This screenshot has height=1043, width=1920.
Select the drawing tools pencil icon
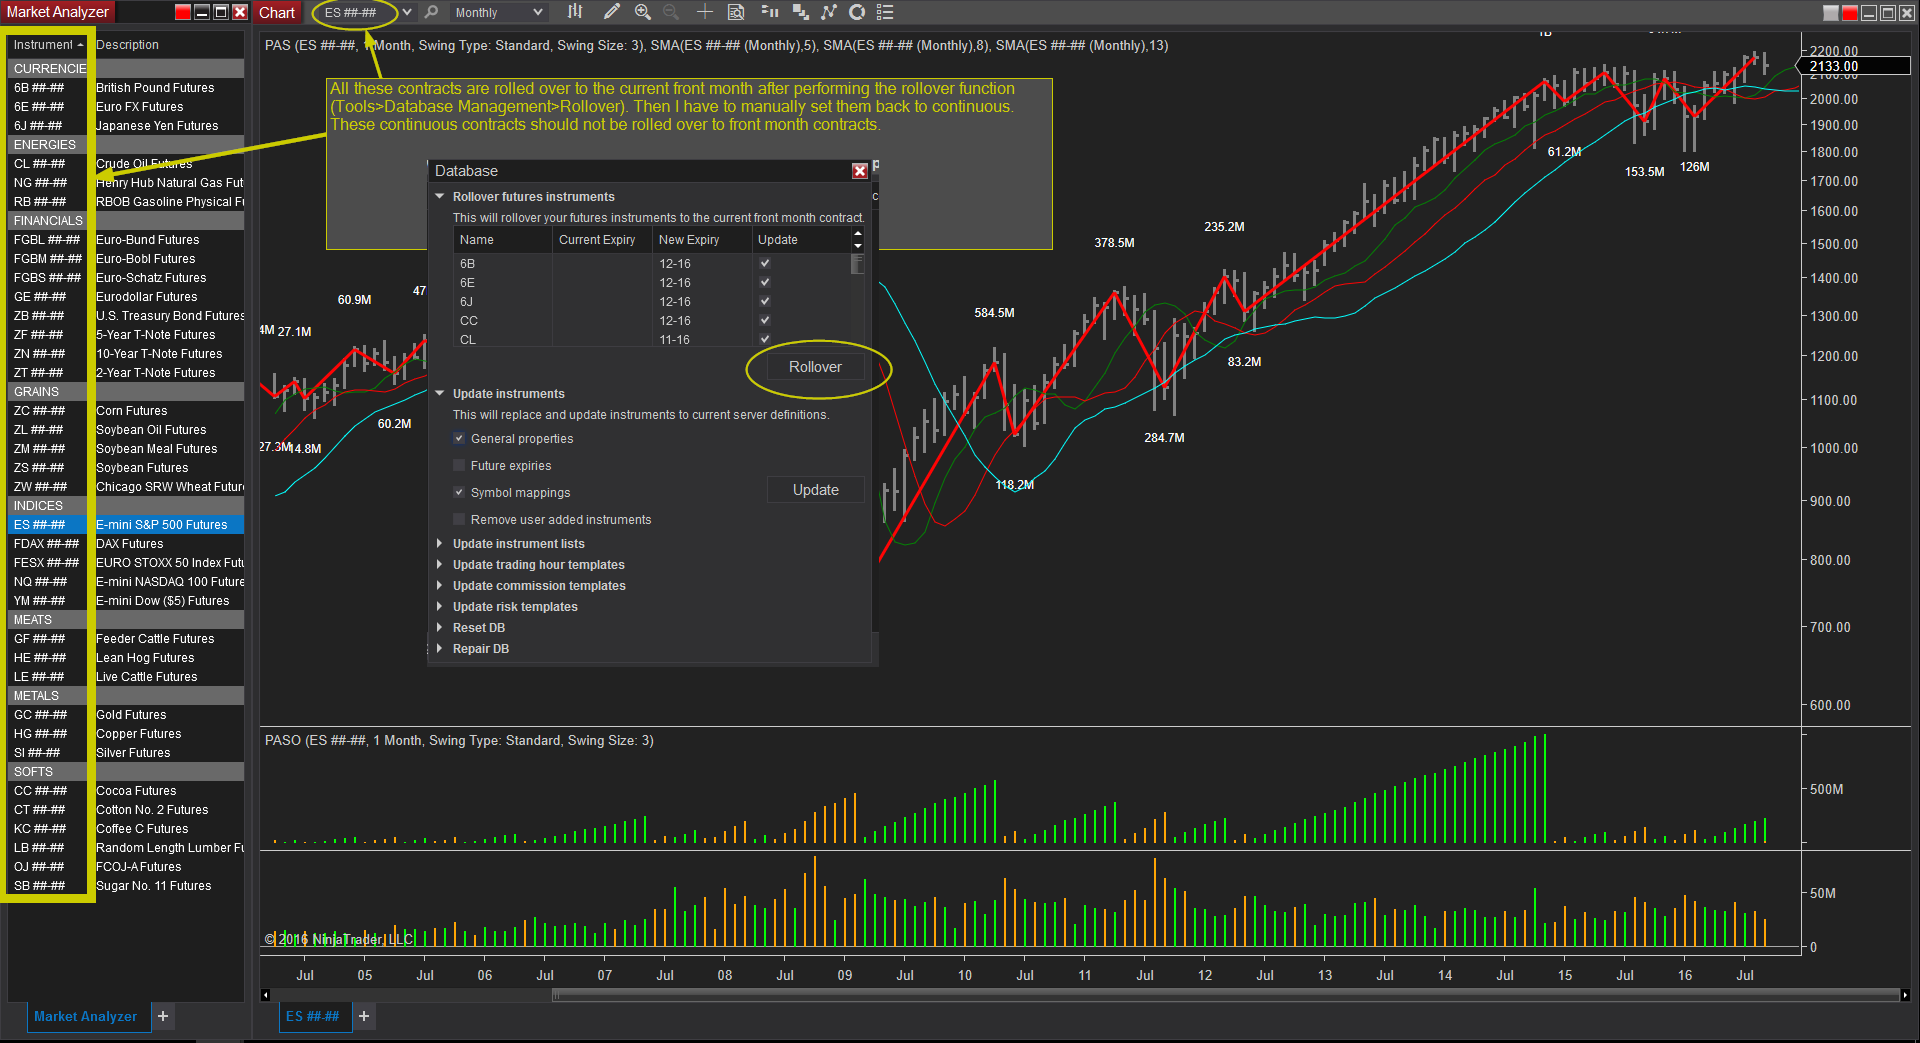click(x=612, y=12)
